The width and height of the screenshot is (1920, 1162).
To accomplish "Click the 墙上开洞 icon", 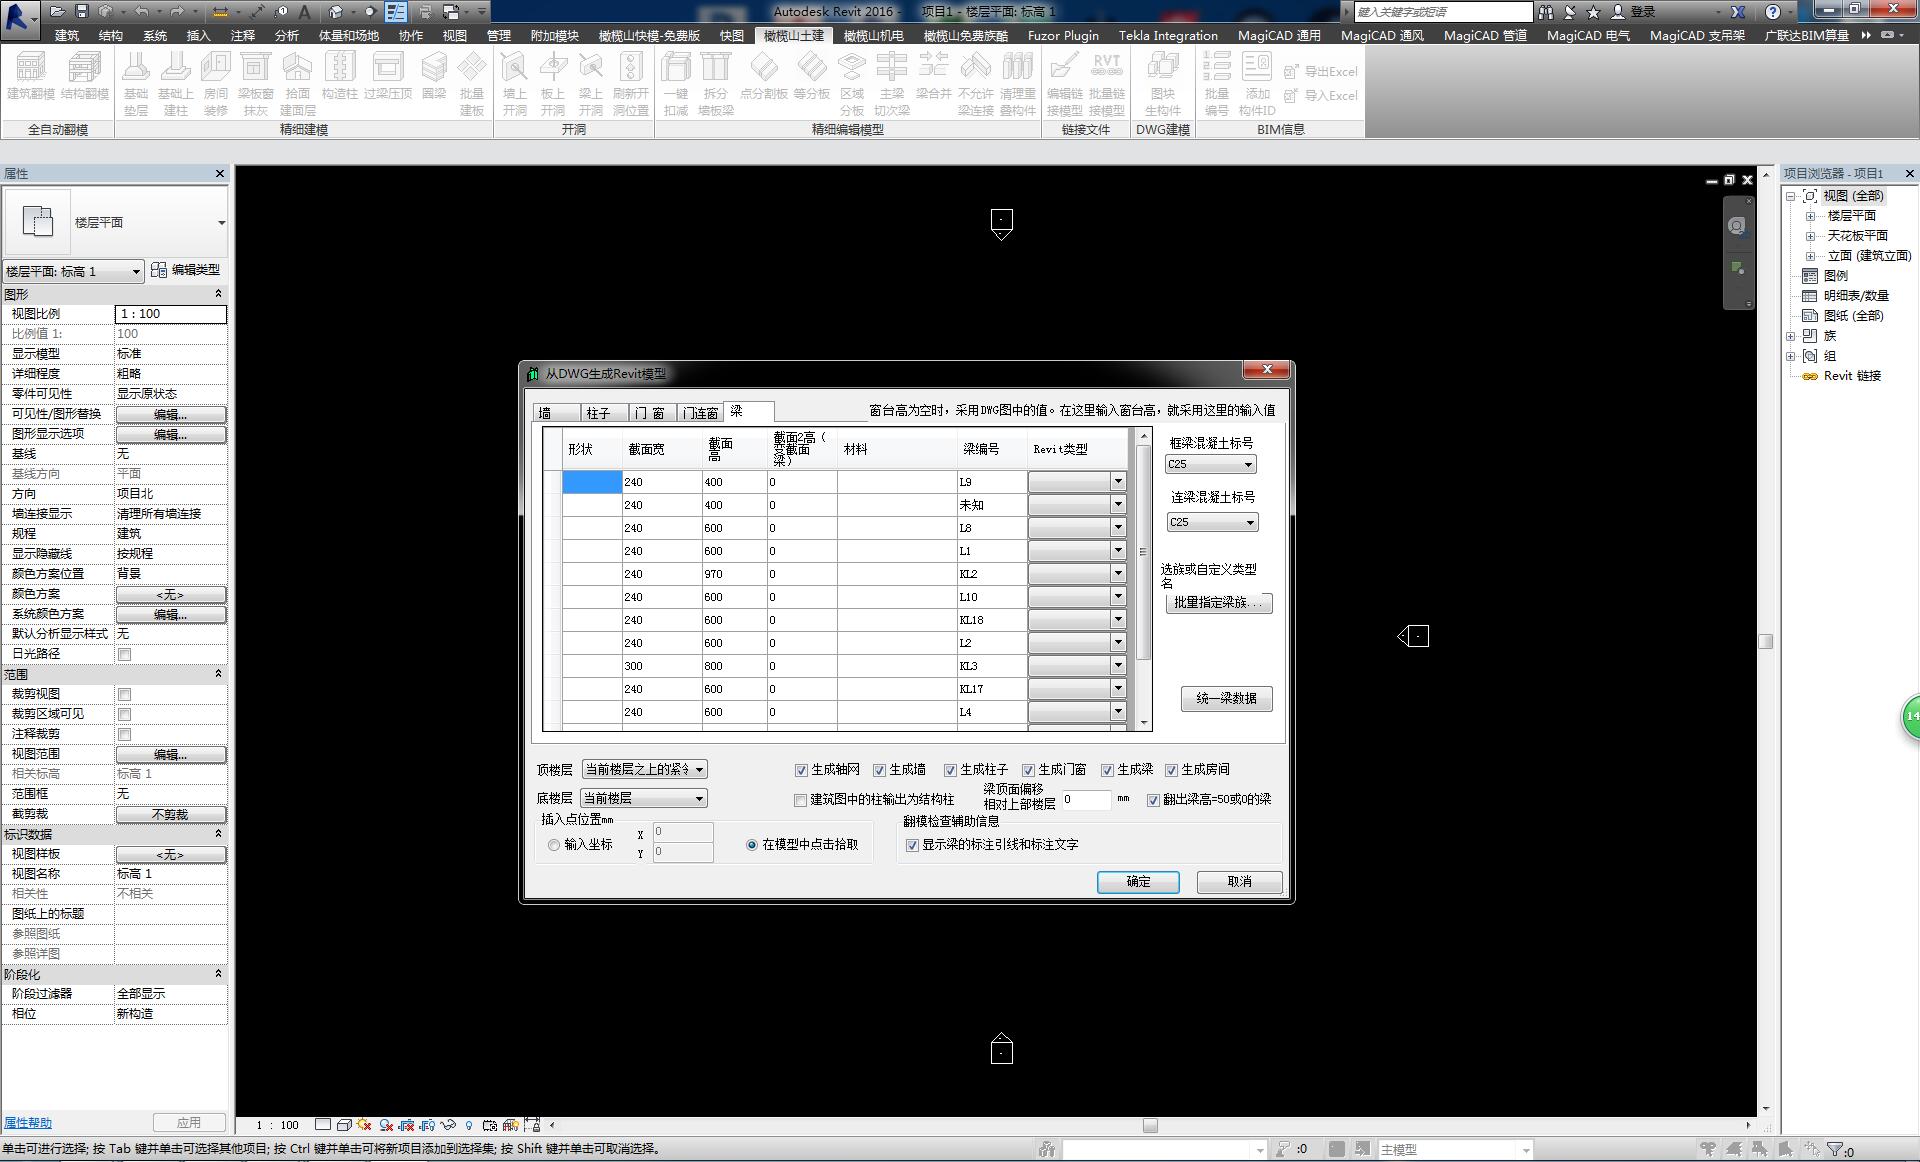I will (x=514, y=84).
